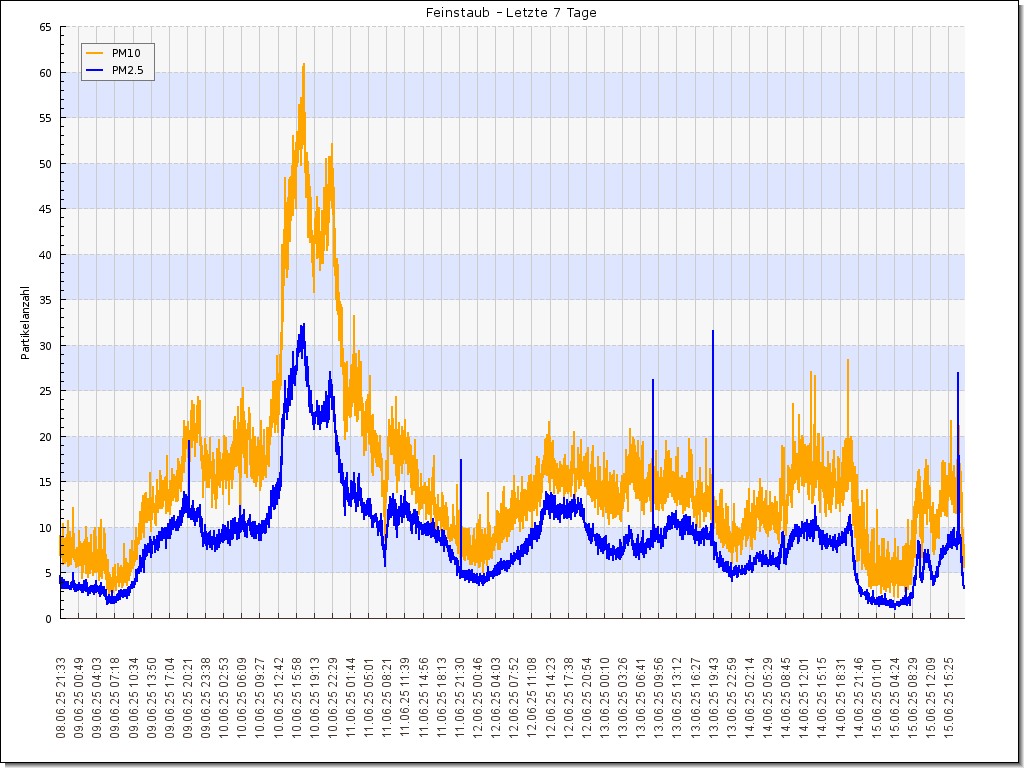Viewport: 1024px width, 768px height.
Task: Click the 50 tick on the y-axis
Action: [45, 163]
